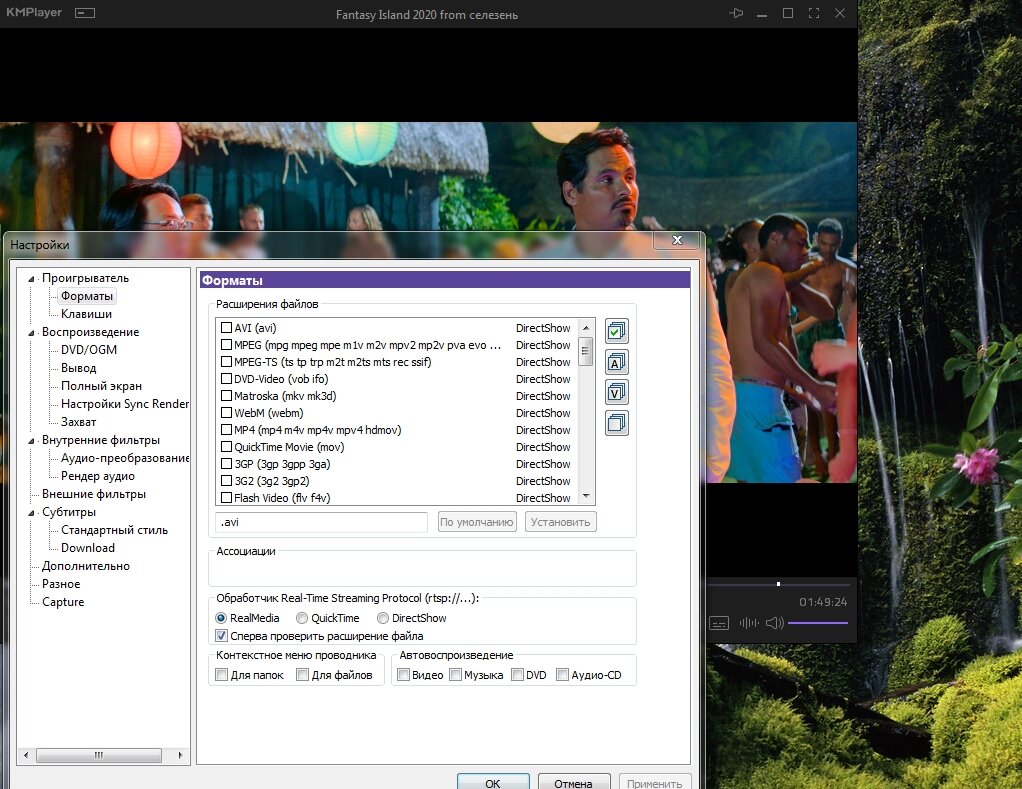The height and width of the screenshot is (789, 1022).
Task: Open the Рендер аудио settings page
Action: [98, 476]
